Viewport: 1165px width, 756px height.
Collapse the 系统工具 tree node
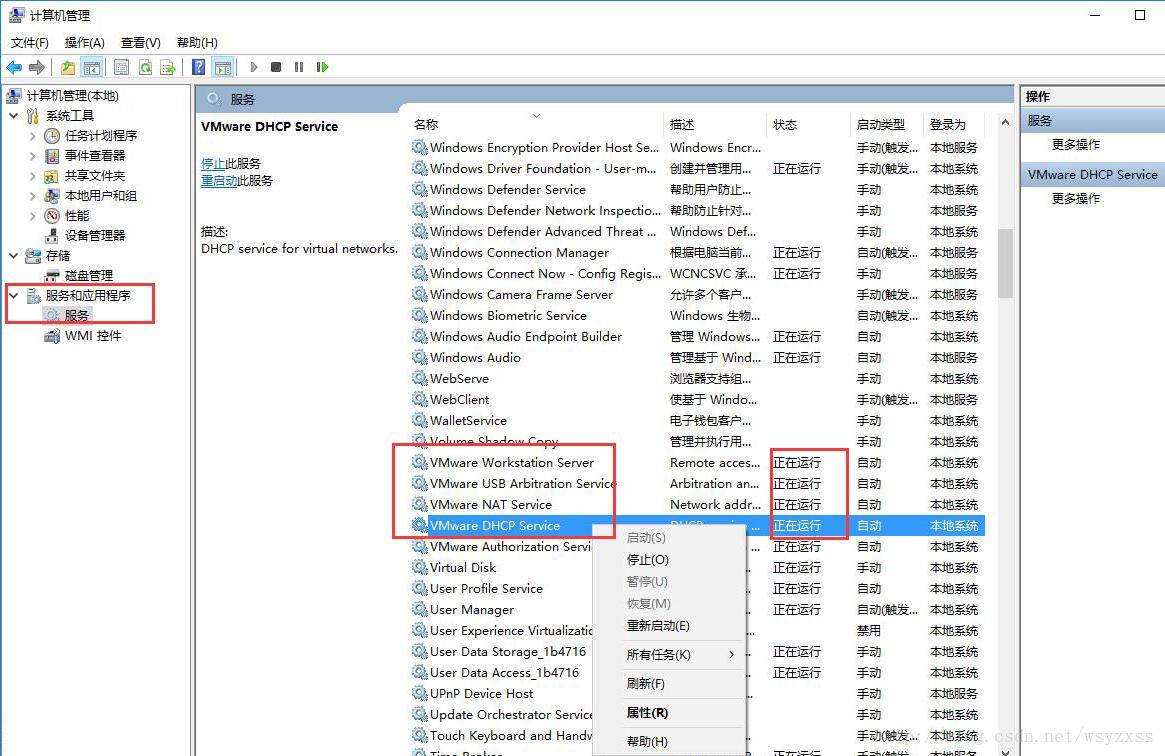click(x=13, y=116)
